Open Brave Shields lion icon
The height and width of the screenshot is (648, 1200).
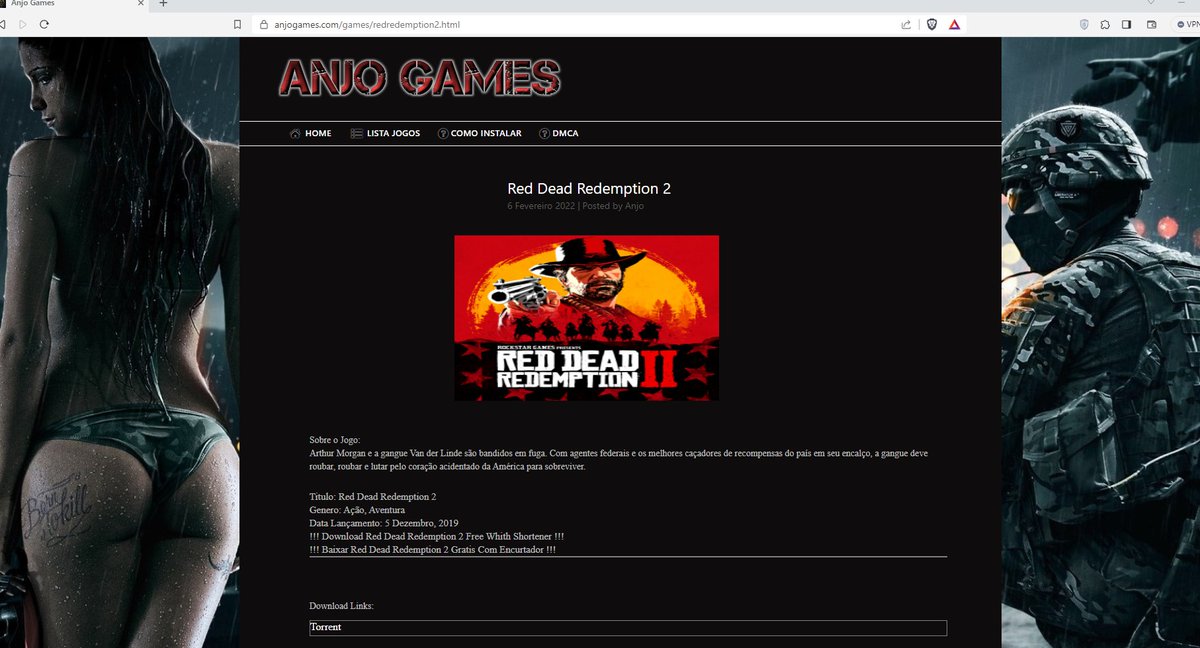pos(932,24)
